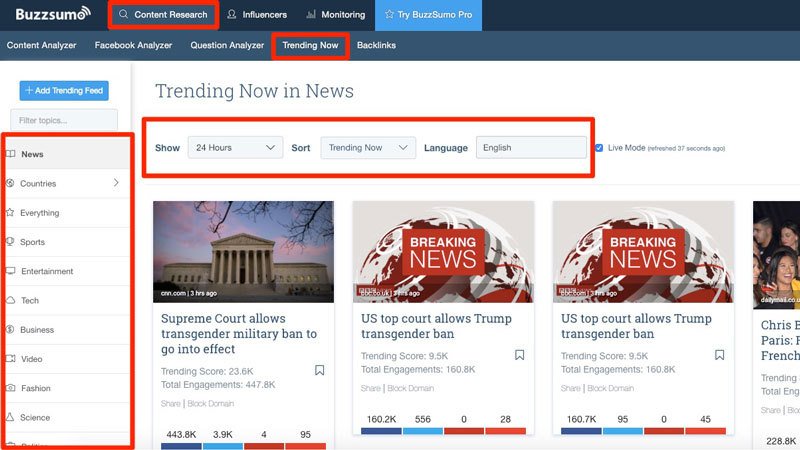Click Share under Supreme Court article

[x=170, y=404]
